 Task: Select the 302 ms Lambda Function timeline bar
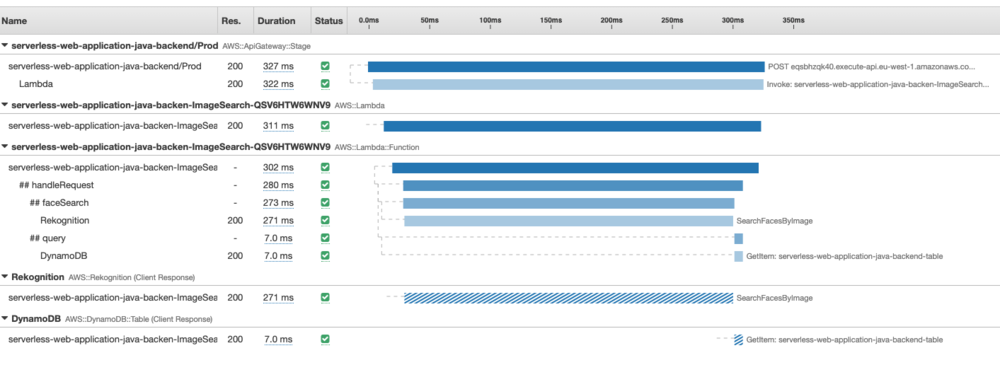(x=575, y=168)
